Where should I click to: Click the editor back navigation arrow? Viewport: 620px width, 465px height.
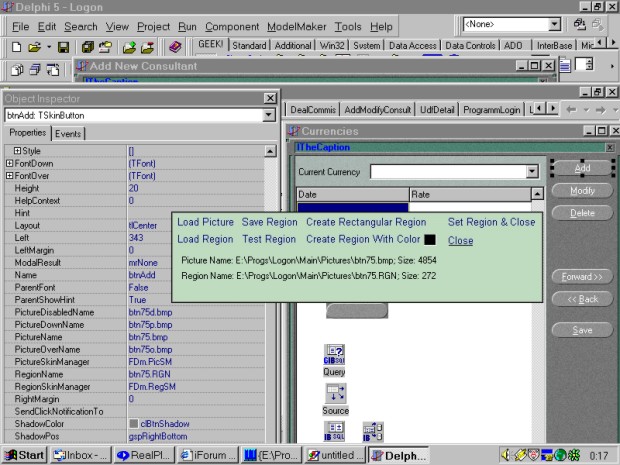(571, 110)
